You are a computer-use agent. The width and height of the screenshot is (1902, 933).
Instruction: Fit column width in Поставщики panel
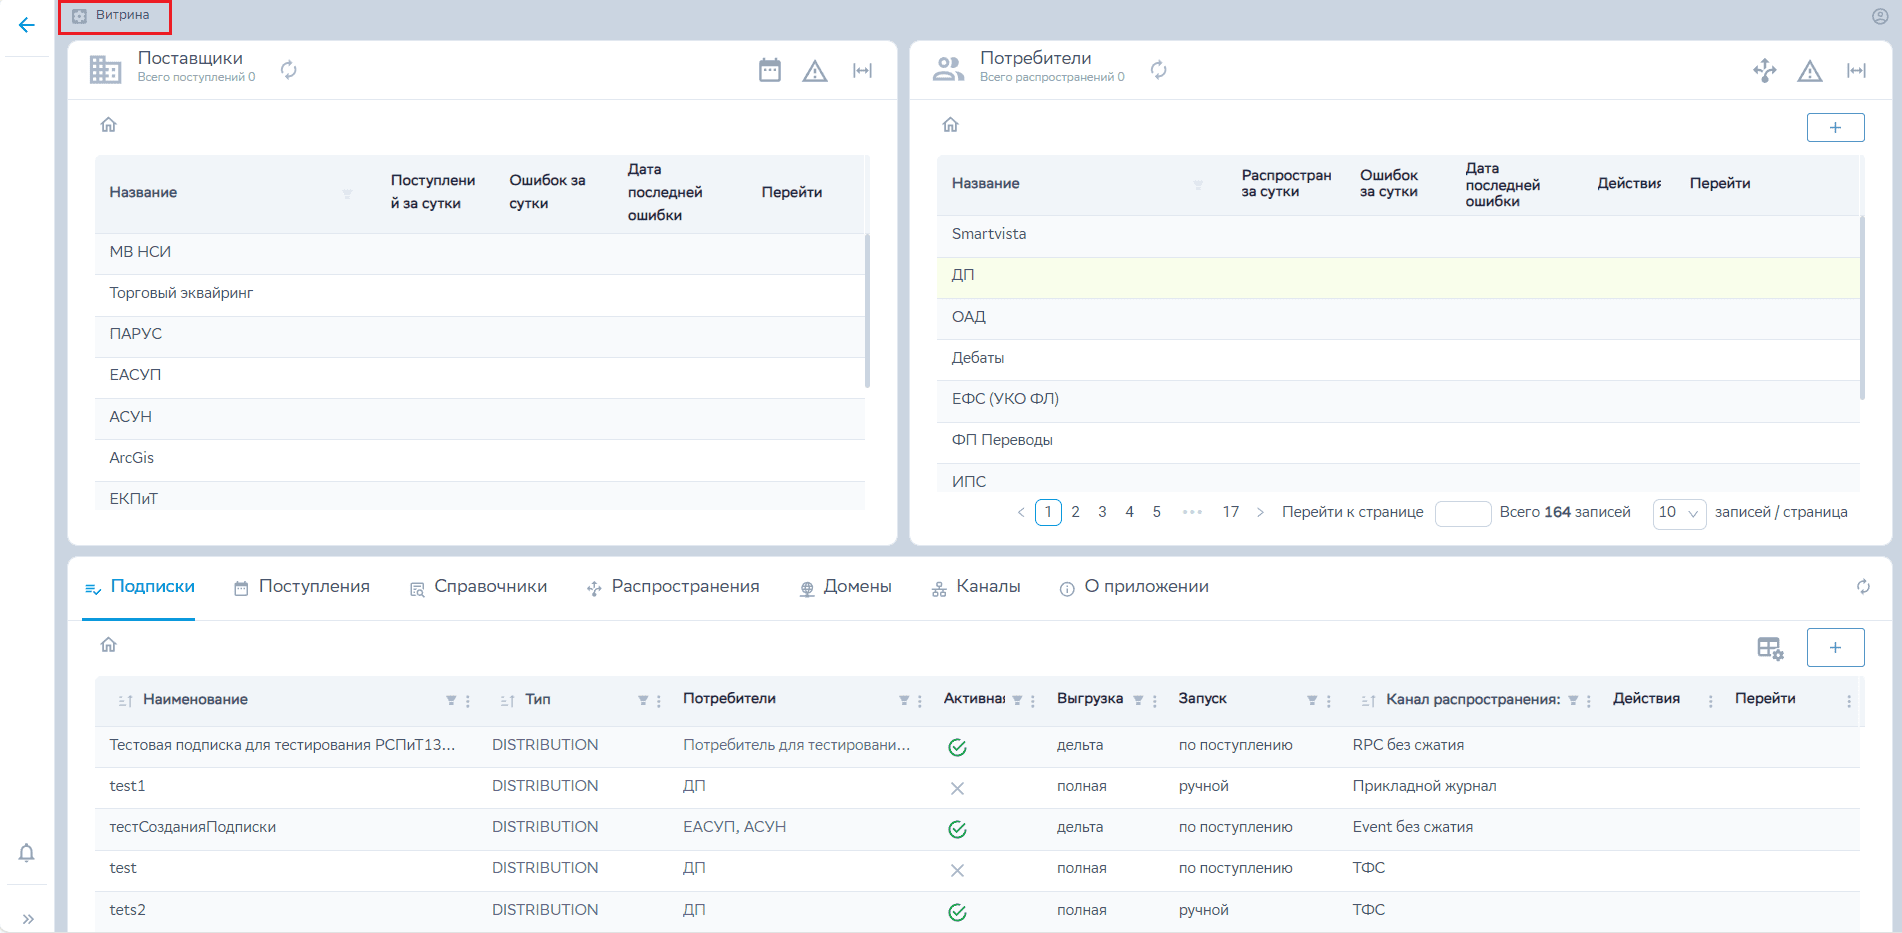(862, 70)
